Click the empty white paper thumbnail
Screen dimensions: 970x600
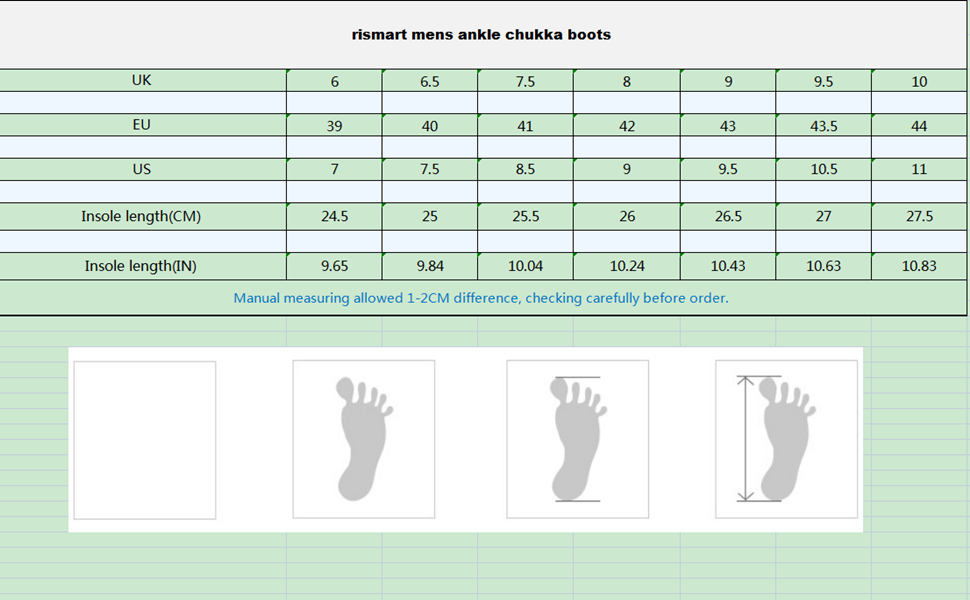point(145,440)
